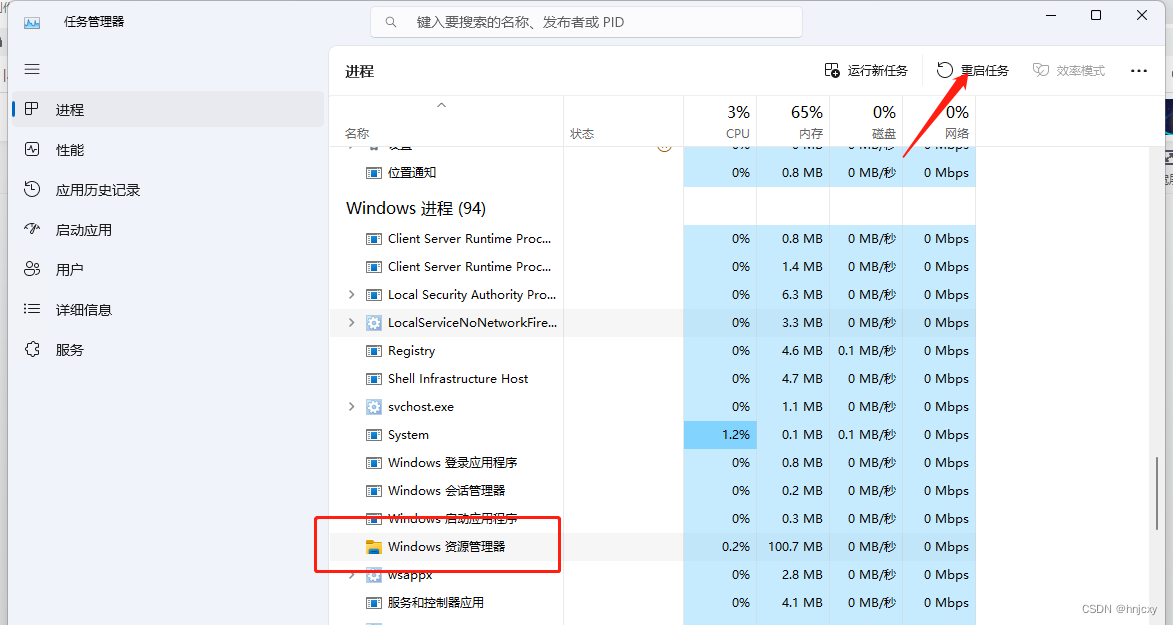Select second Client Server Runtime Process (1.4 MB)

[652, 266]
